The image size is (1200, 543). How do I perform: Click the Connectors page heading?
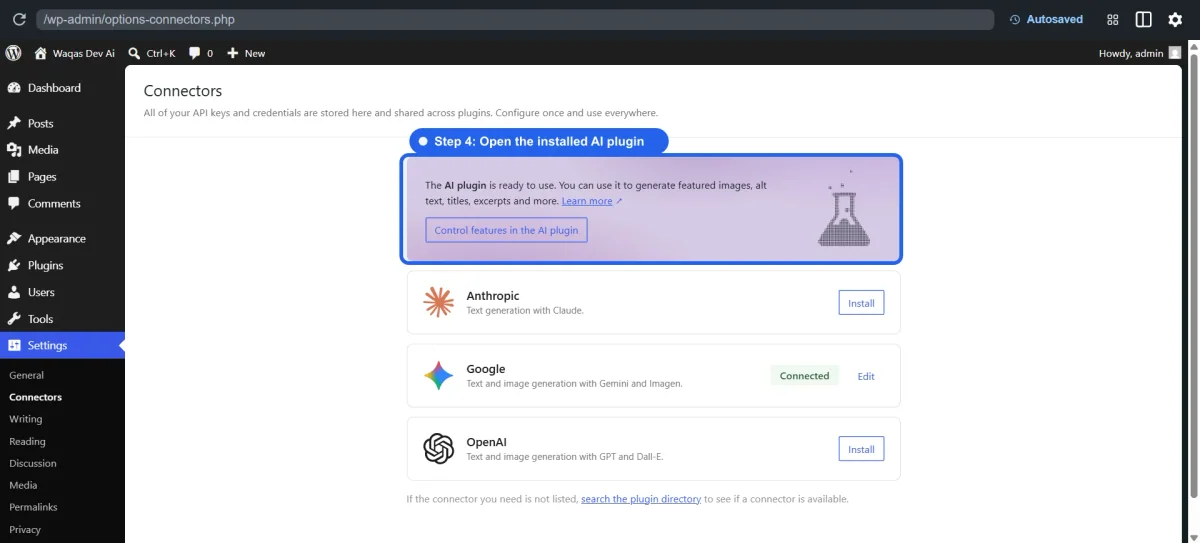(183, 91)
